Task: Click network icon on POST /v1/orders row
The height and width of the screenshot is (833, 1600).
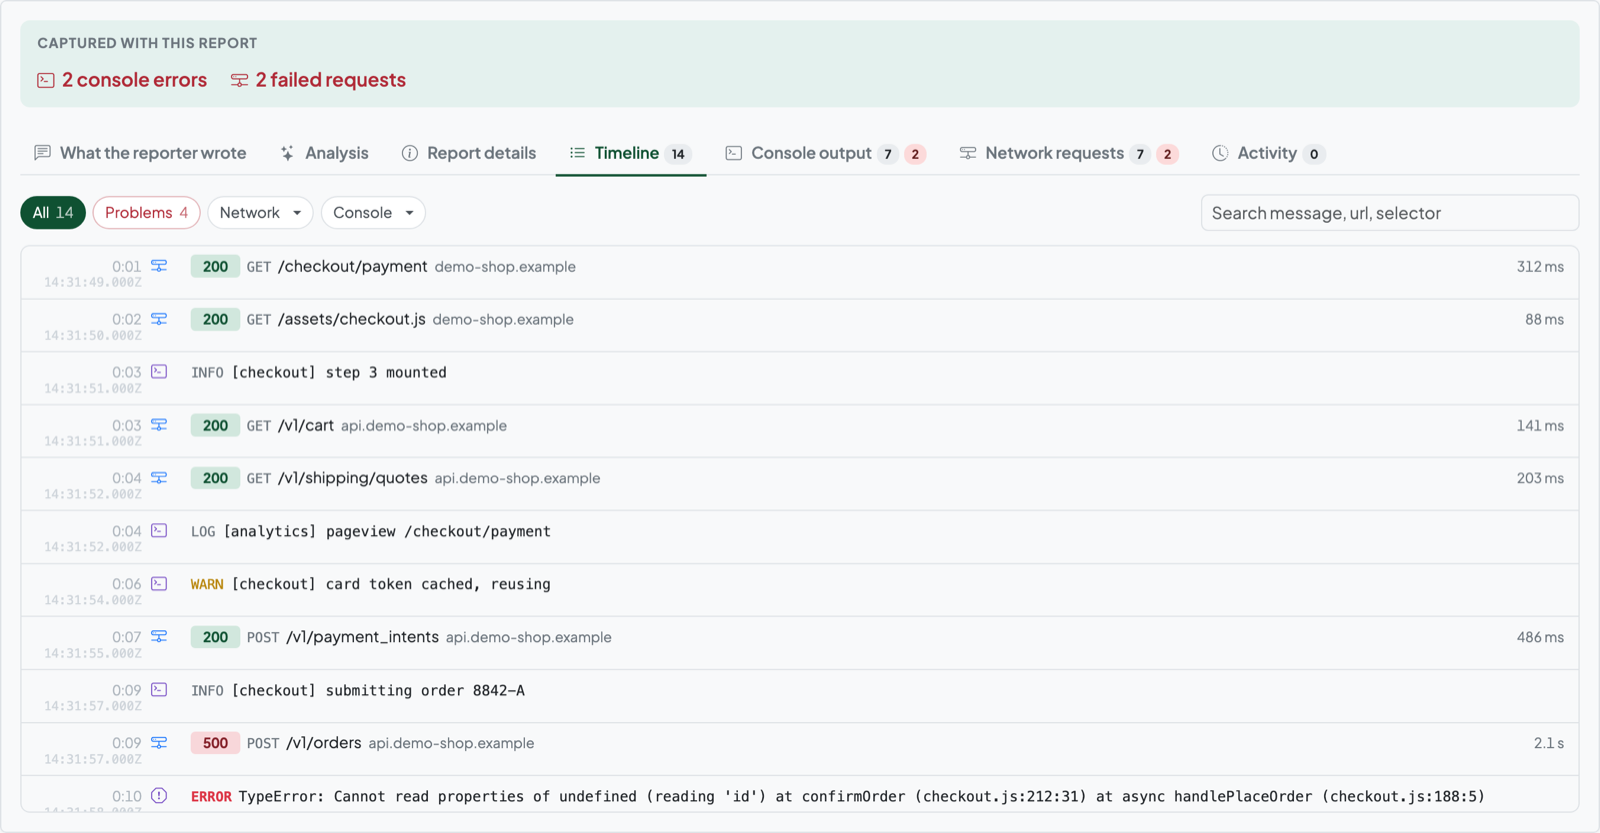Action: pyautogui.click(x=159, y=742)
